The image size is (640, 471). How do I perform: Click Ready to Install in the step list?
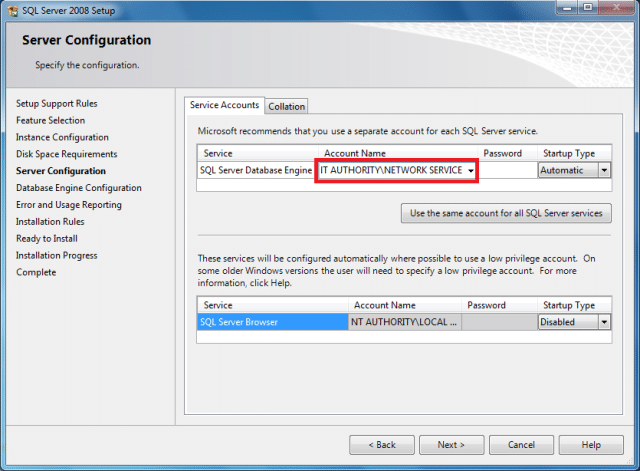[x=47, y=238]
